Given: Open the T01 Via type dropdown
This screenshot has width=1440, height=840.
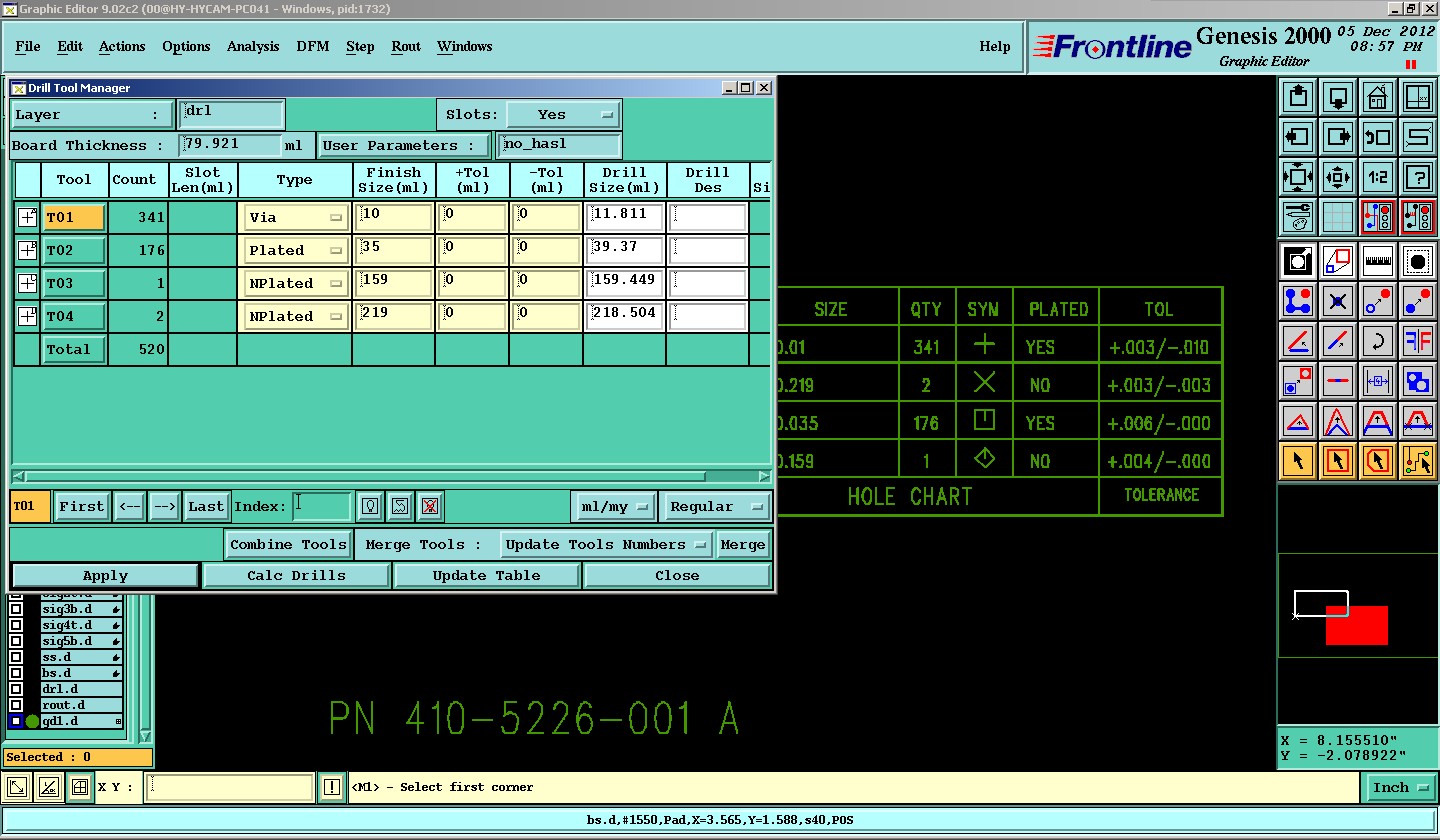Looking at the screenshot, I should click(x=296, y=218).
